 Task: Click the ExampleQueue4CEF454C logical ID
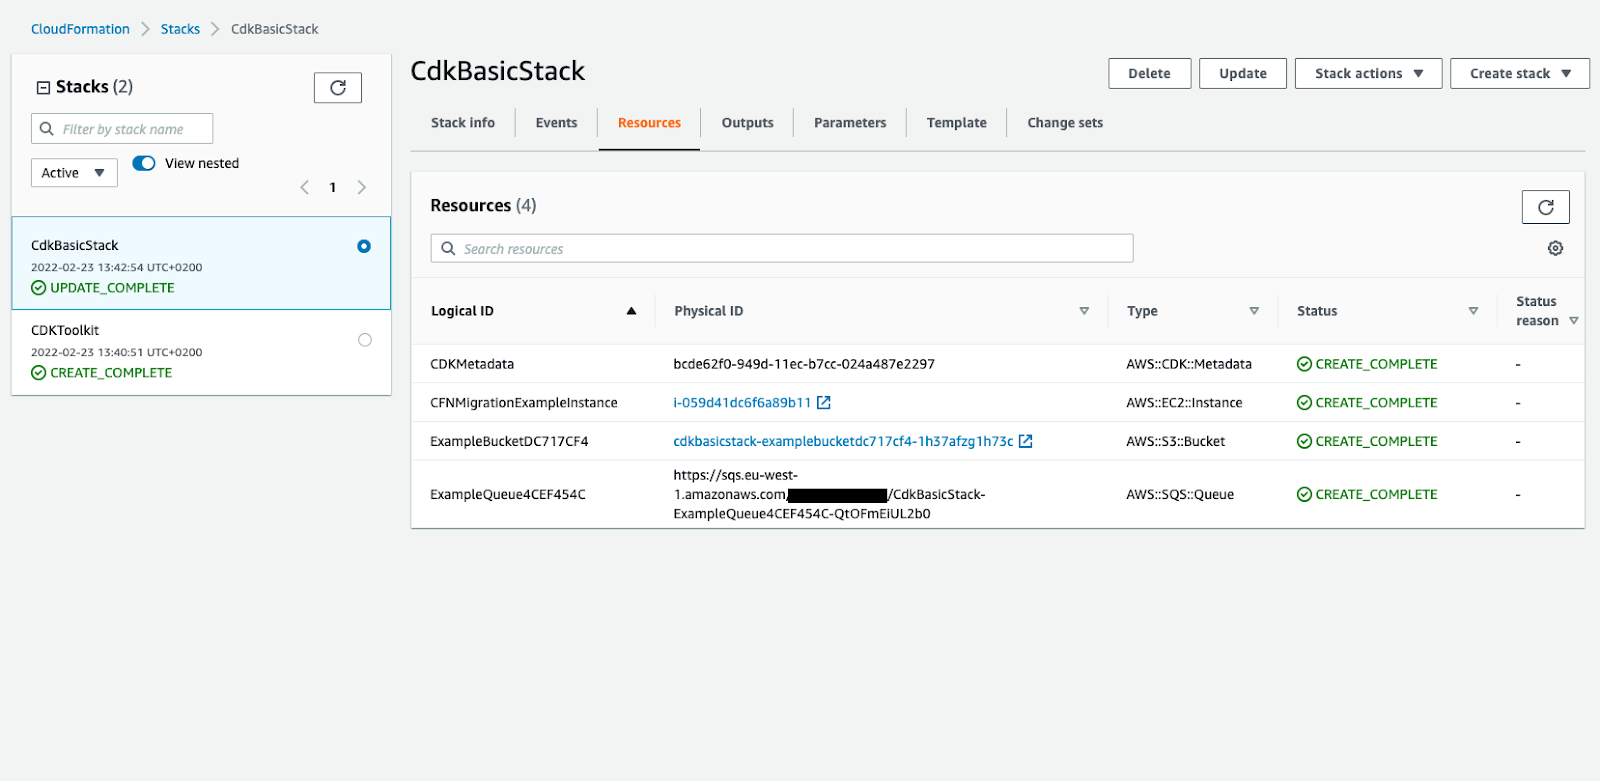tap(508, 494)
